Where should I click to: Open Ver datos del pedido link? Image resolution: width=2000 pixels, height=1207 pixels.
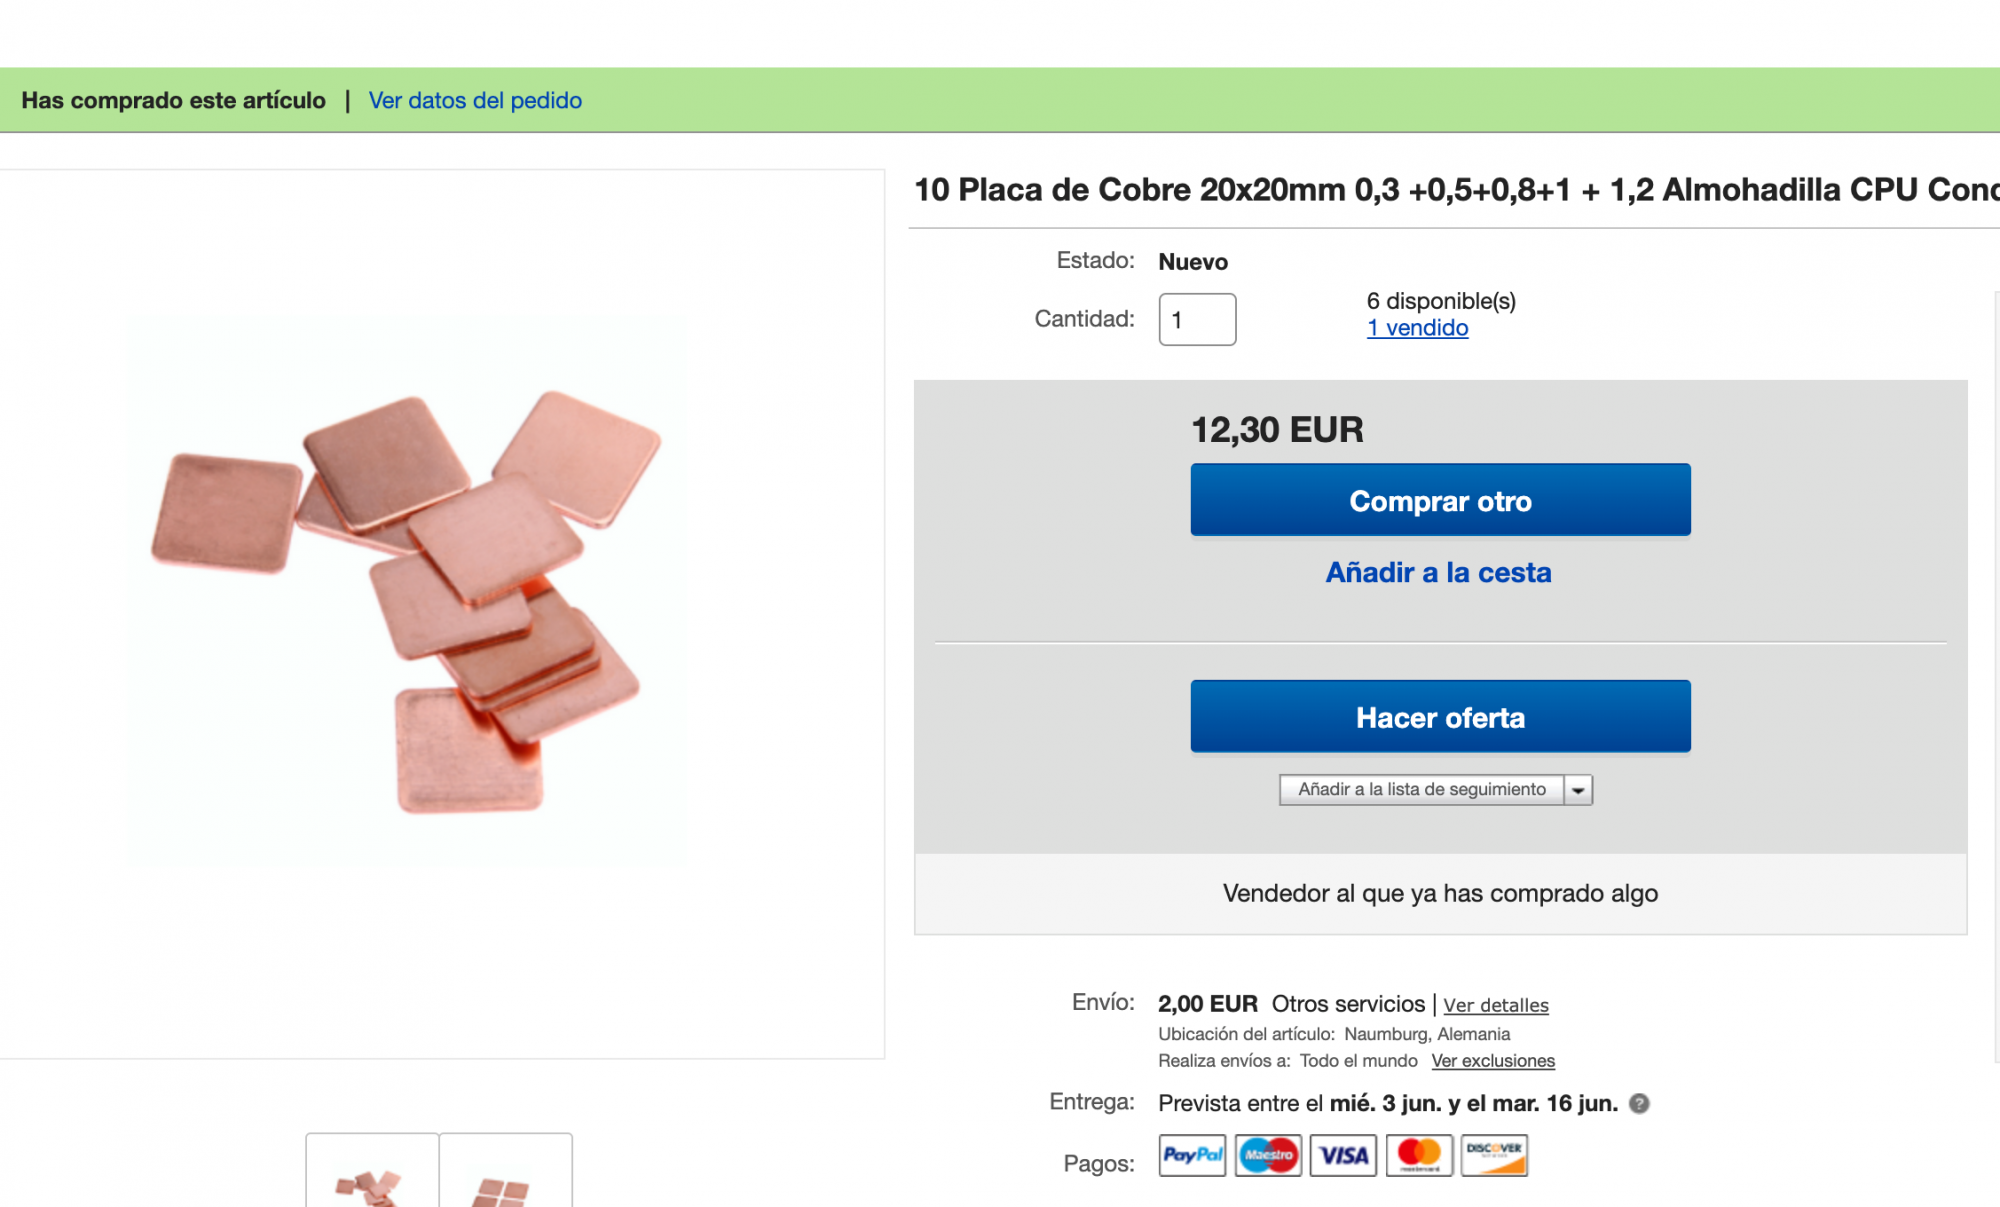click(x=475, y=100)
